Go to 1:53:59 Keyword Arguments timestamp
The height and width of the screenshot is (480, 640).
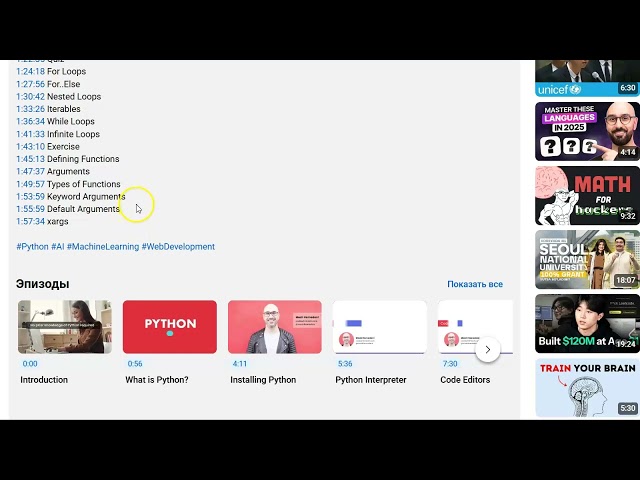(x=31, y=197)
